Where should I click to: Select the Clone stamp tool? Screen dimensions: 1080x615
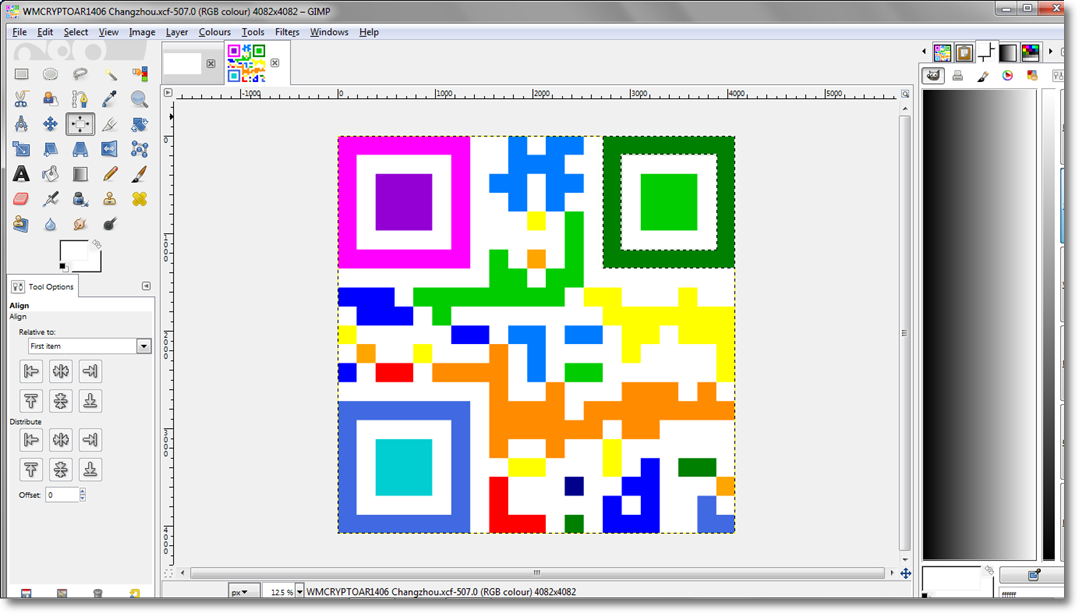pos(110,199)
